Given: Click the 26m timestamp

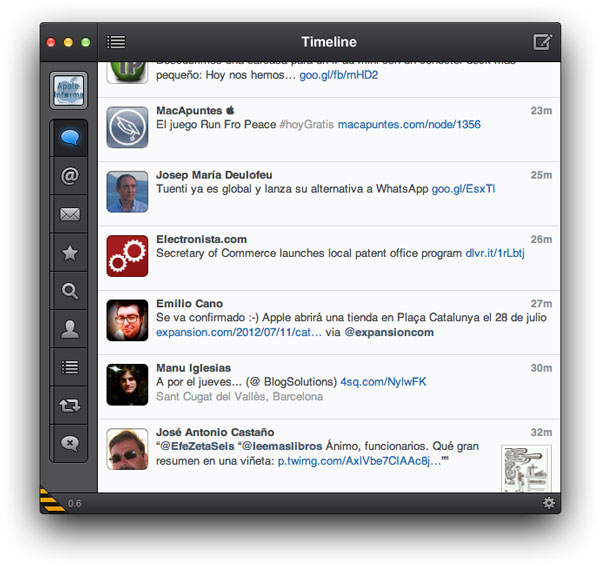Looking at the screenshot, I should pyautogui.click(x=541, y=239).
